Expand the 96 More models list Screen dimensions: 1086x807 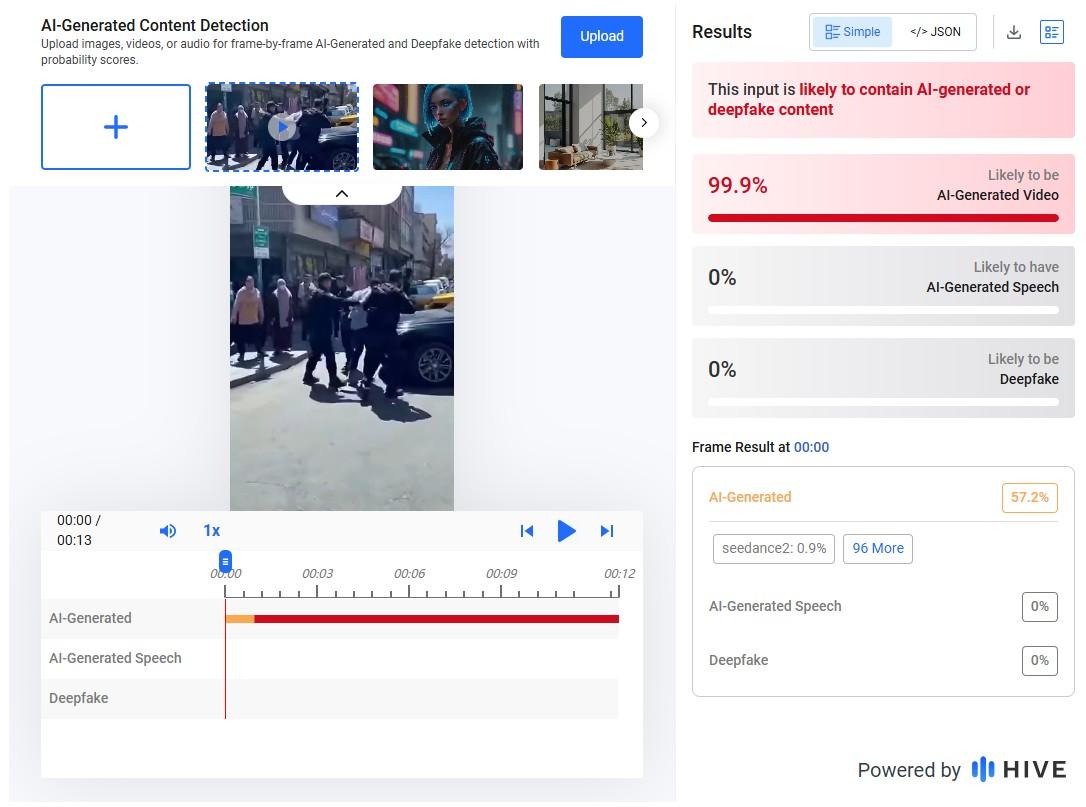point(877,548)
